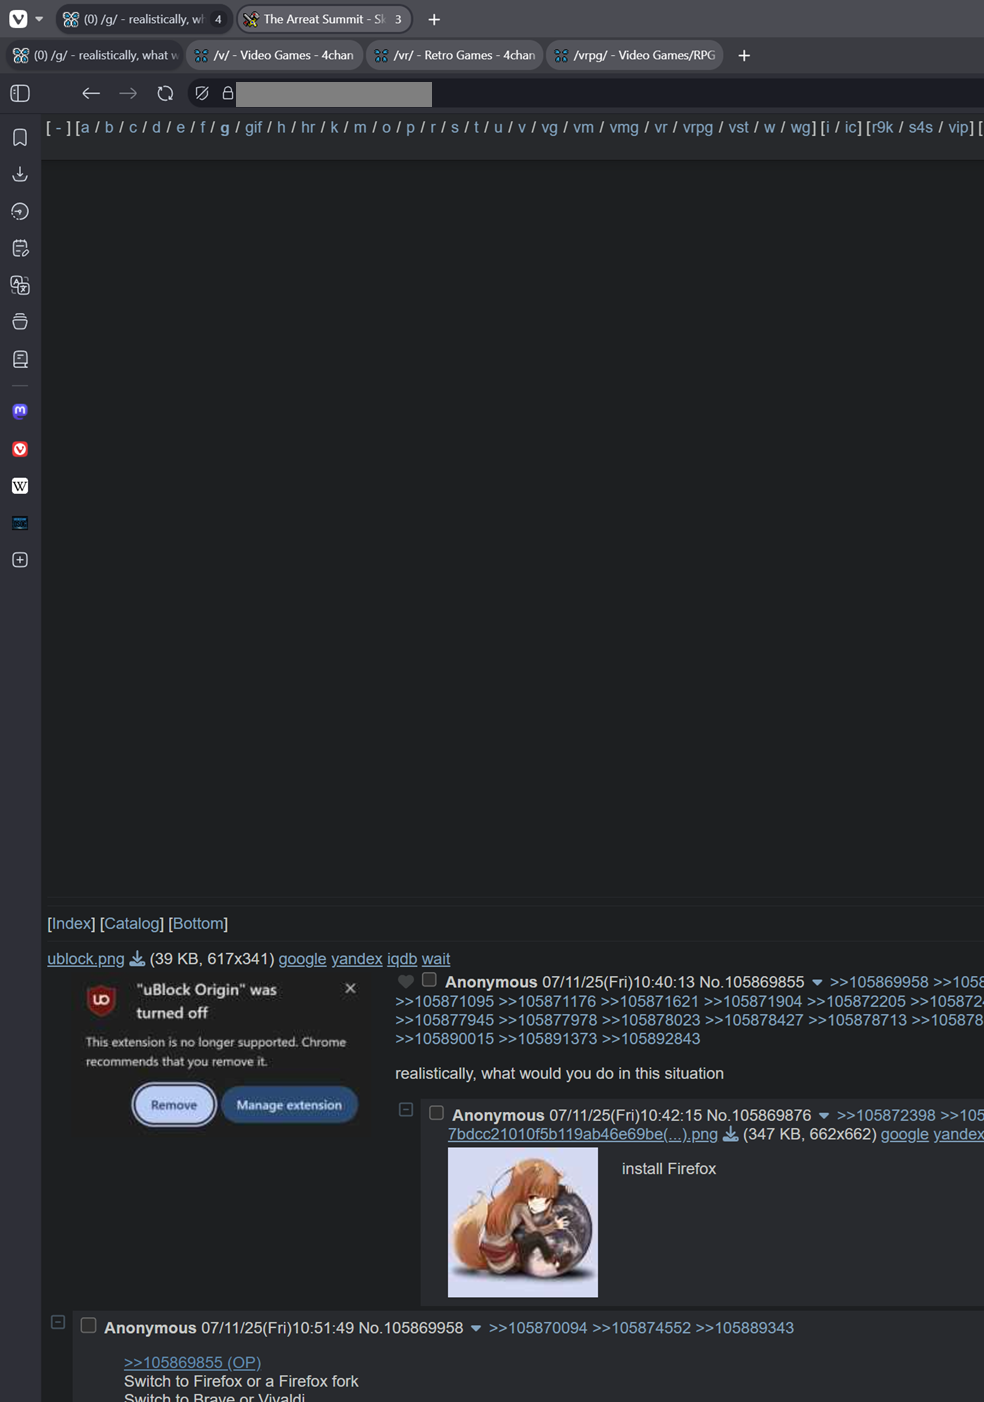The height and width of the screenshot is (1402, 984).
Task: Open the Notes panel
Action: coord(20,248)
